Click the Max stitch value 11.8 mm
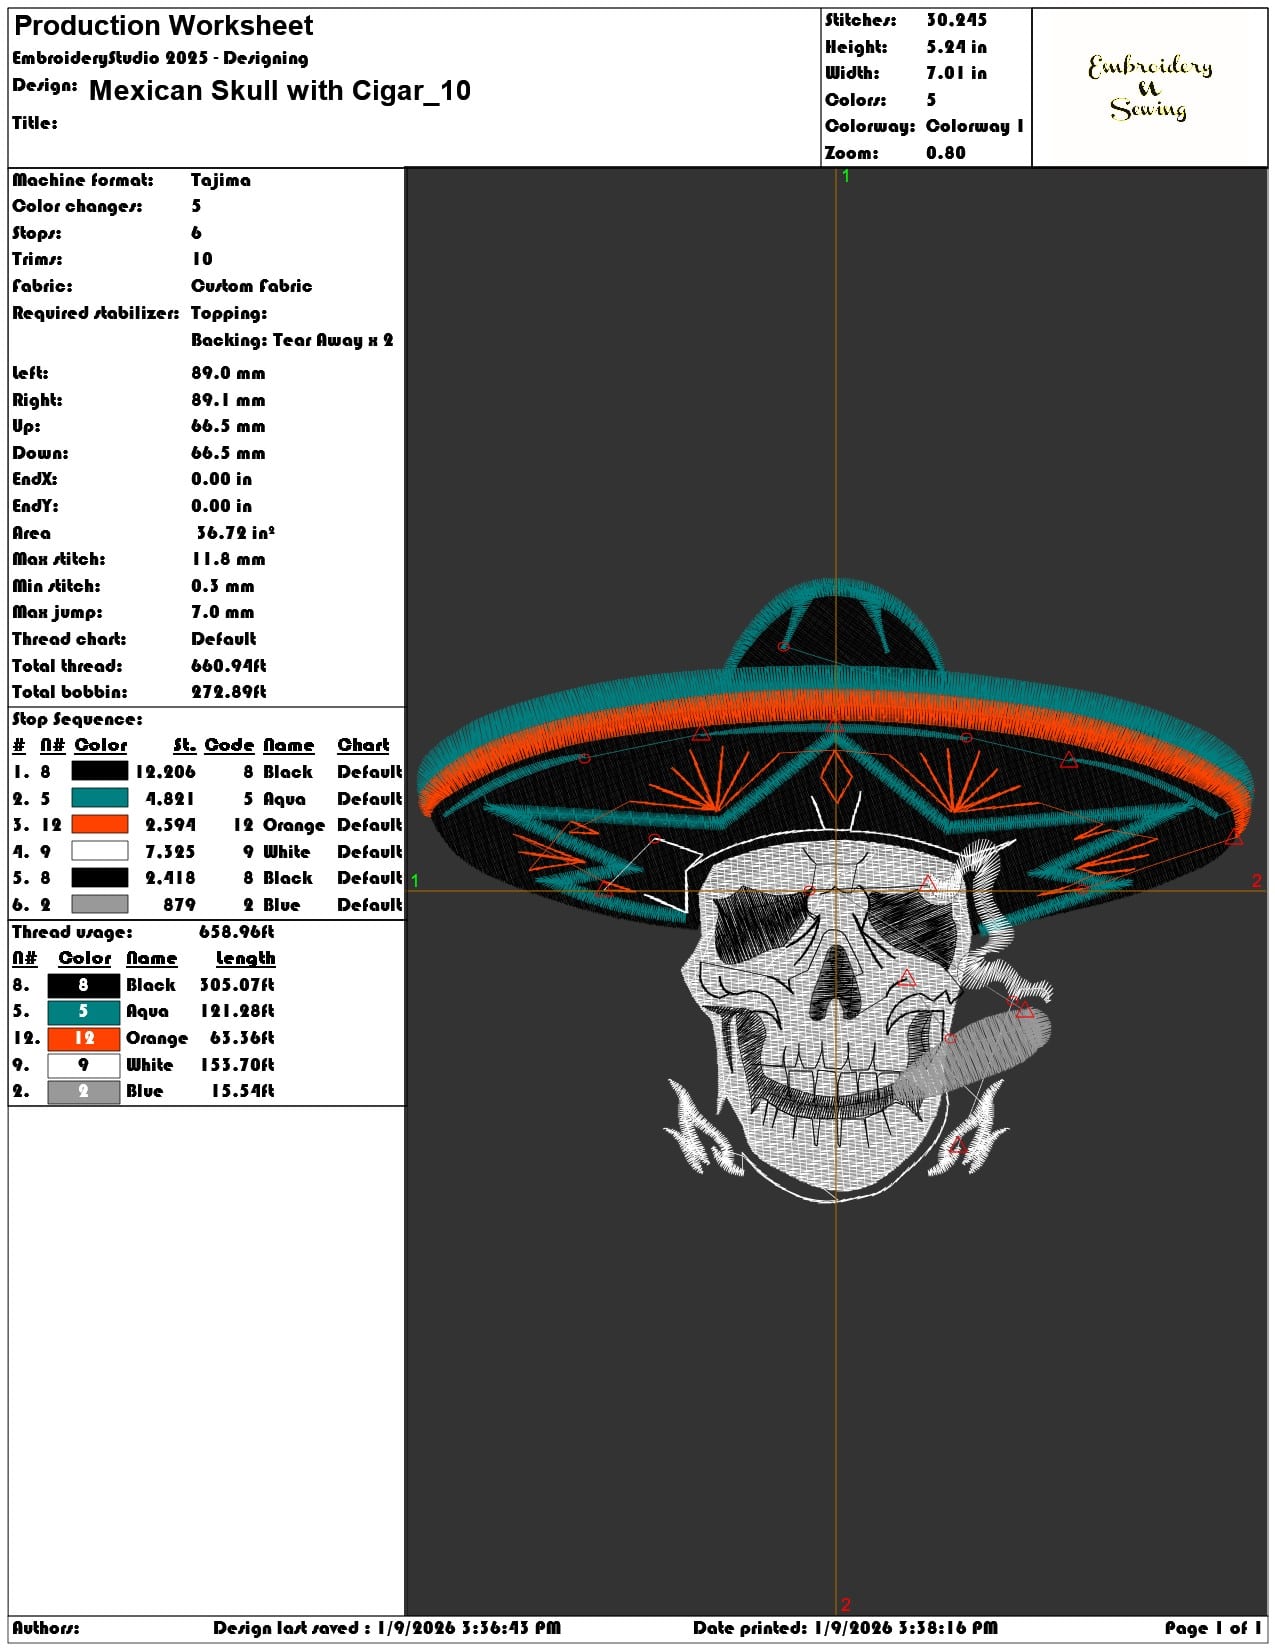Image resolution: width=1275 pixels, height=1650 pixels. tap(228, 559)
